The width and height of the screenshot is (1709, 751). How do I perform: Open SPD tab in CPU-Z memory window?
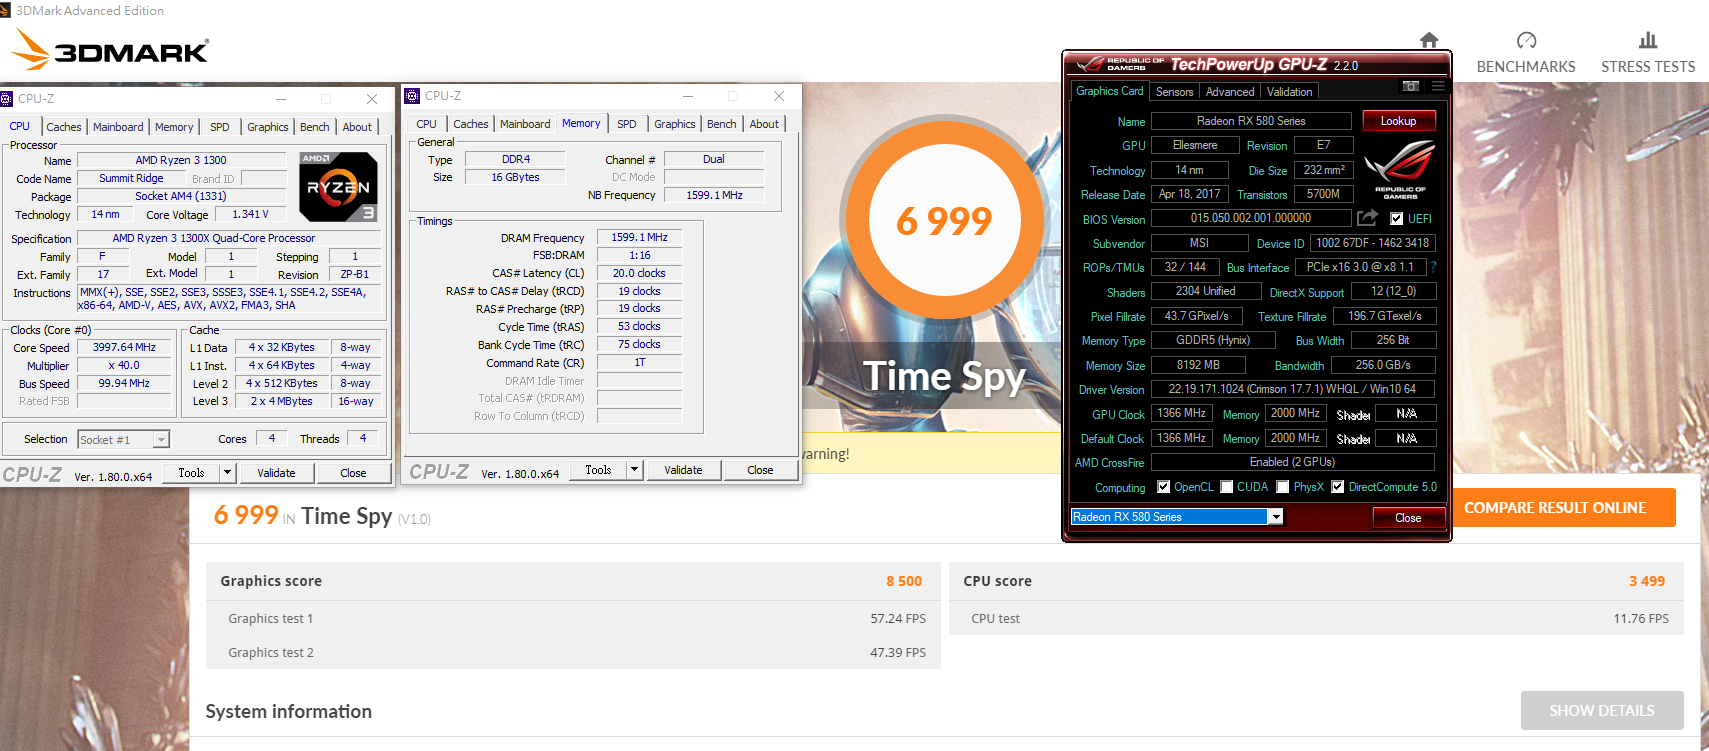click(x=626, y=124)
